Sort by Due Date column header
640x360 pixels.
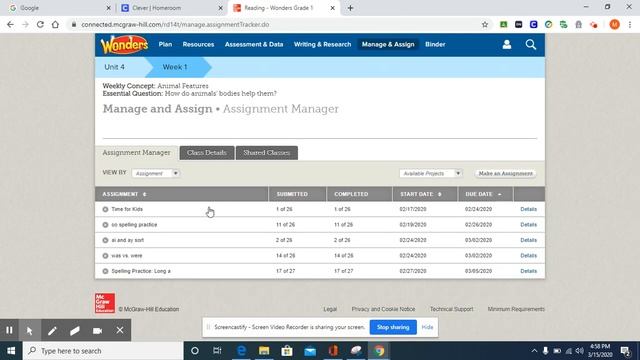click(483, 194)
